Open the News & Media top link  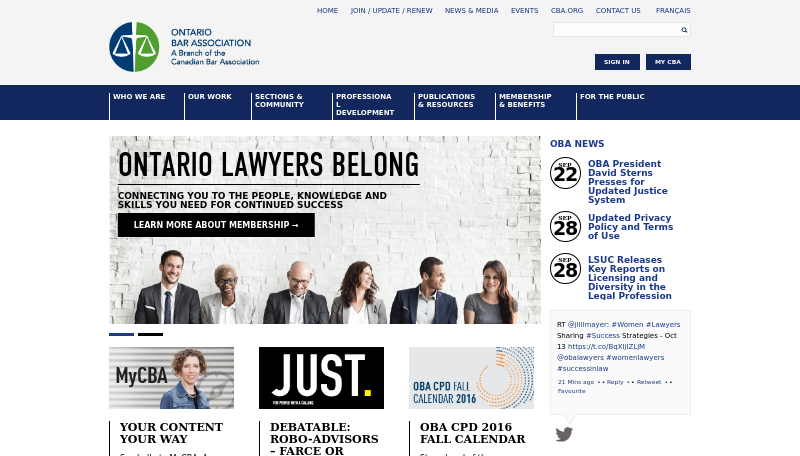point(471,10)
